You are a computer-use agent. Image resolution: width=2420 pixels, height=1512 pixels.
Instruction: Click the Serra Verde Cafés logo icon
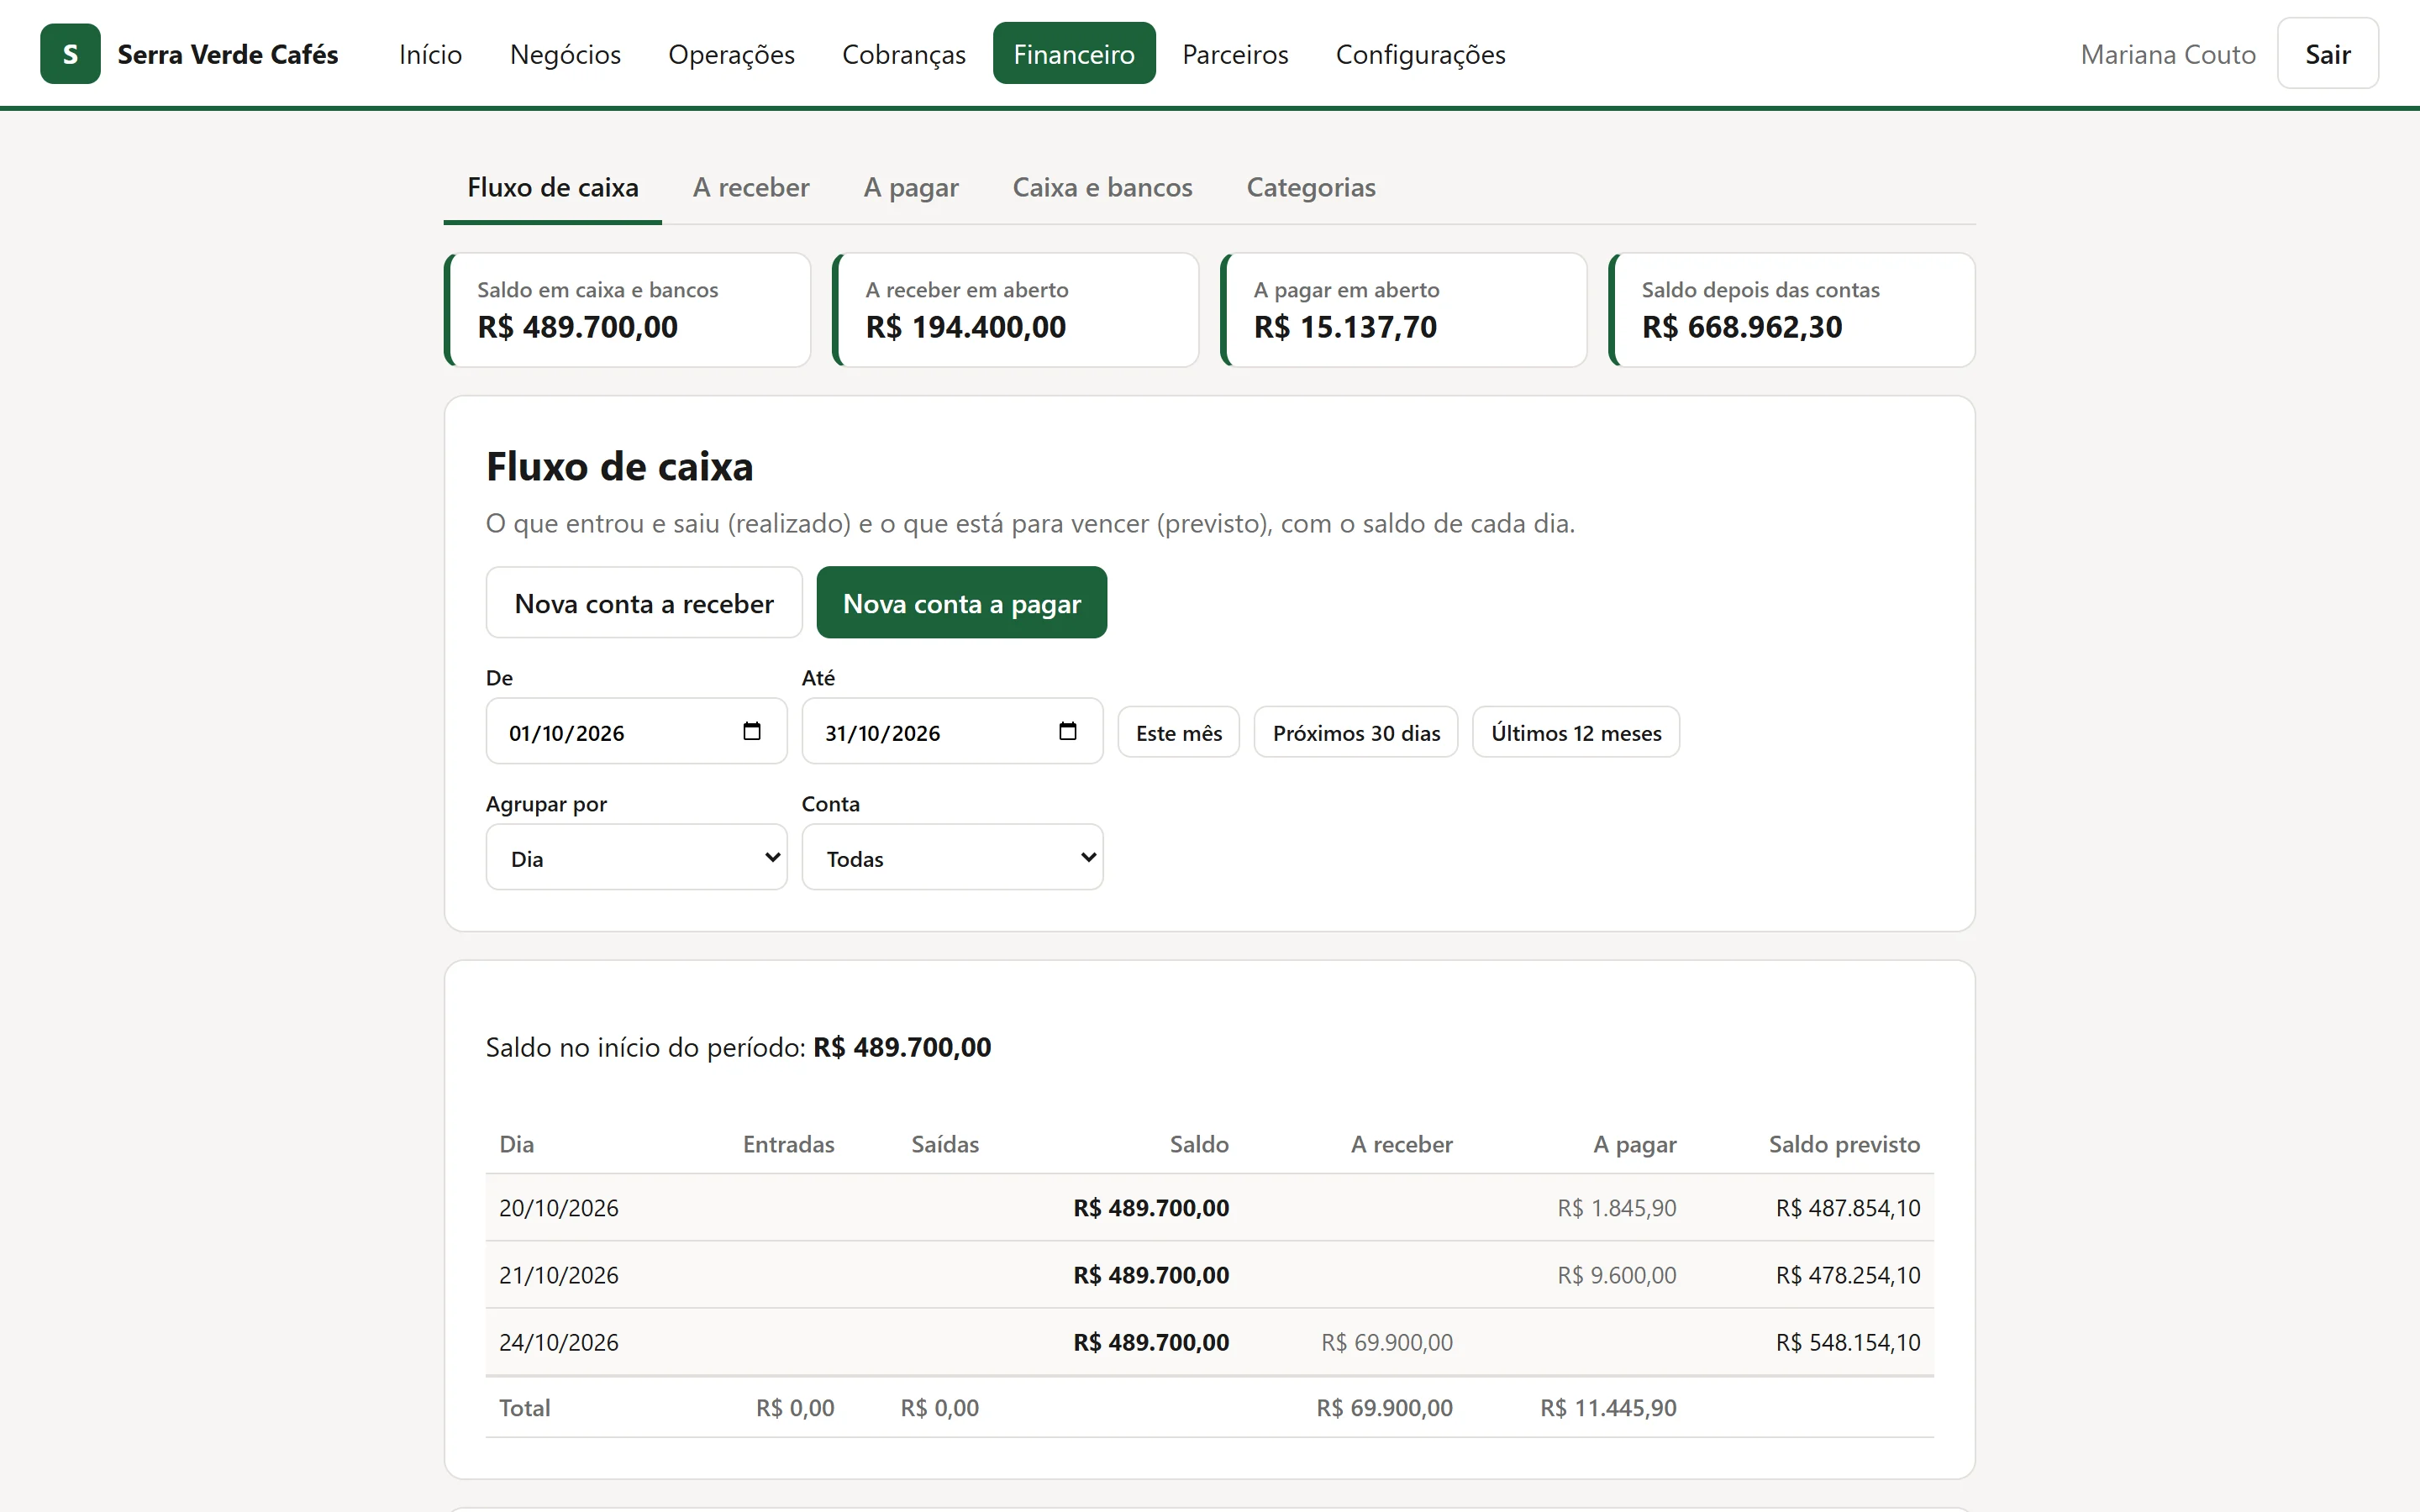(x=70, y=54)
